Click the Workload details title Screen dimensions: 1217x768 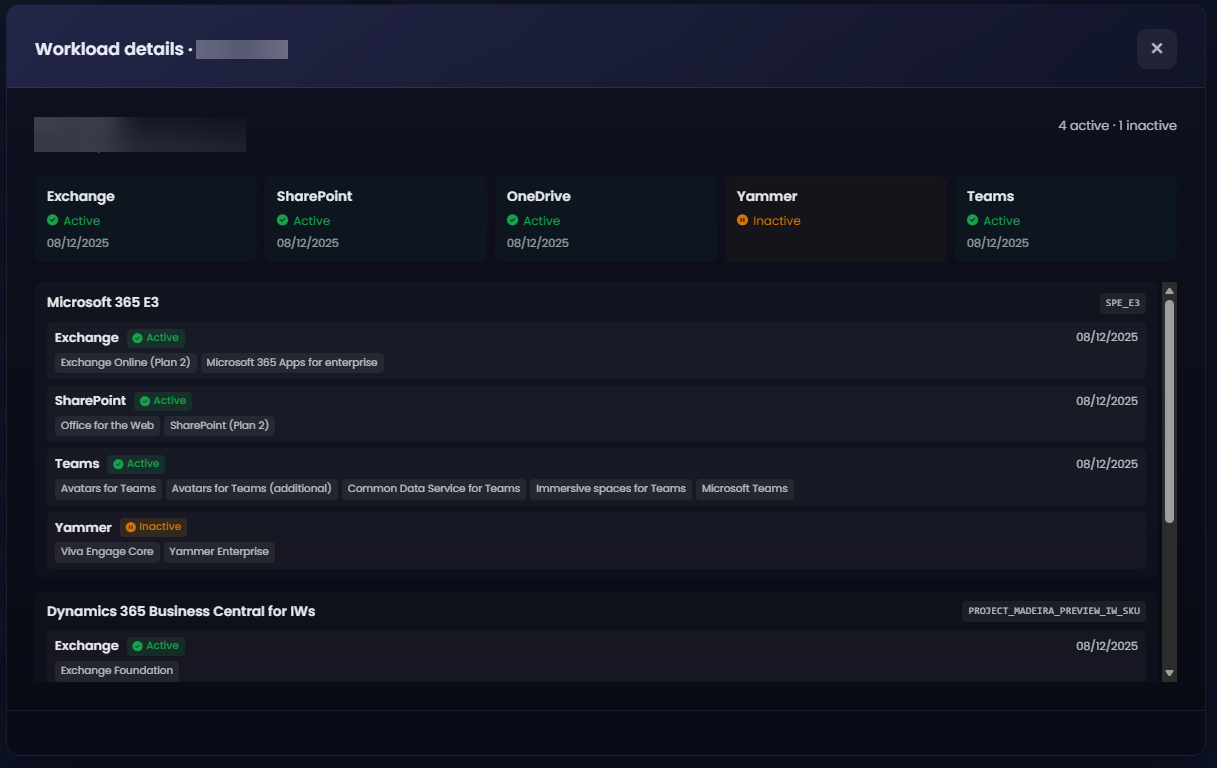110,49
